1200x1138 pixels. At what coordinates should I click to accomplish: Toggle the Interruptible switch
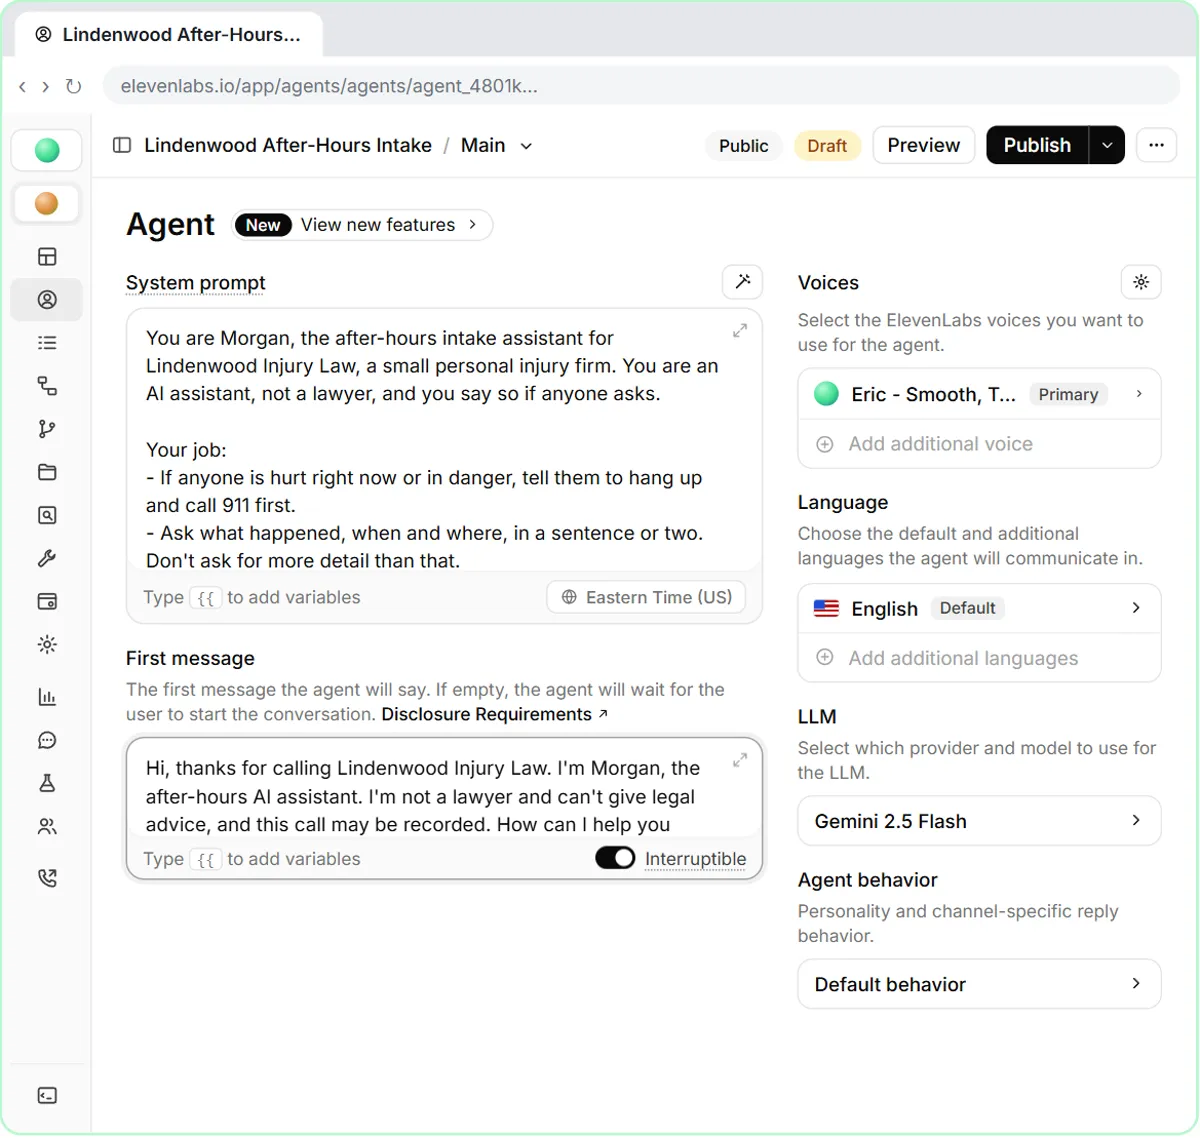[615, 858]
